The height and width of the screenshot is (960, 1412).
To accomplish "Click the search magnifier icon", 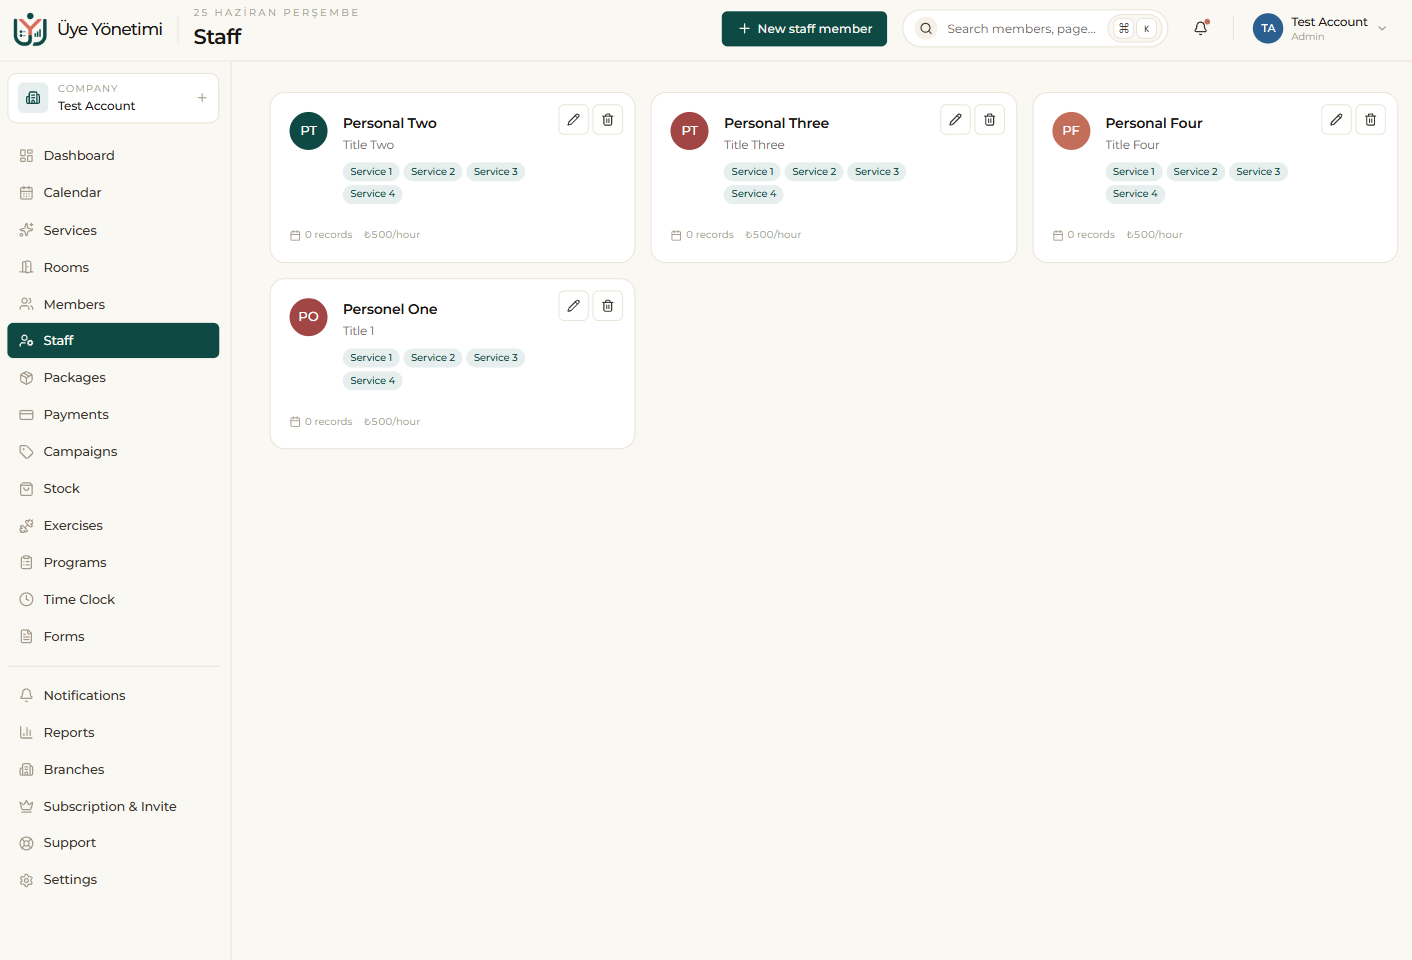I will click(926, 29).
